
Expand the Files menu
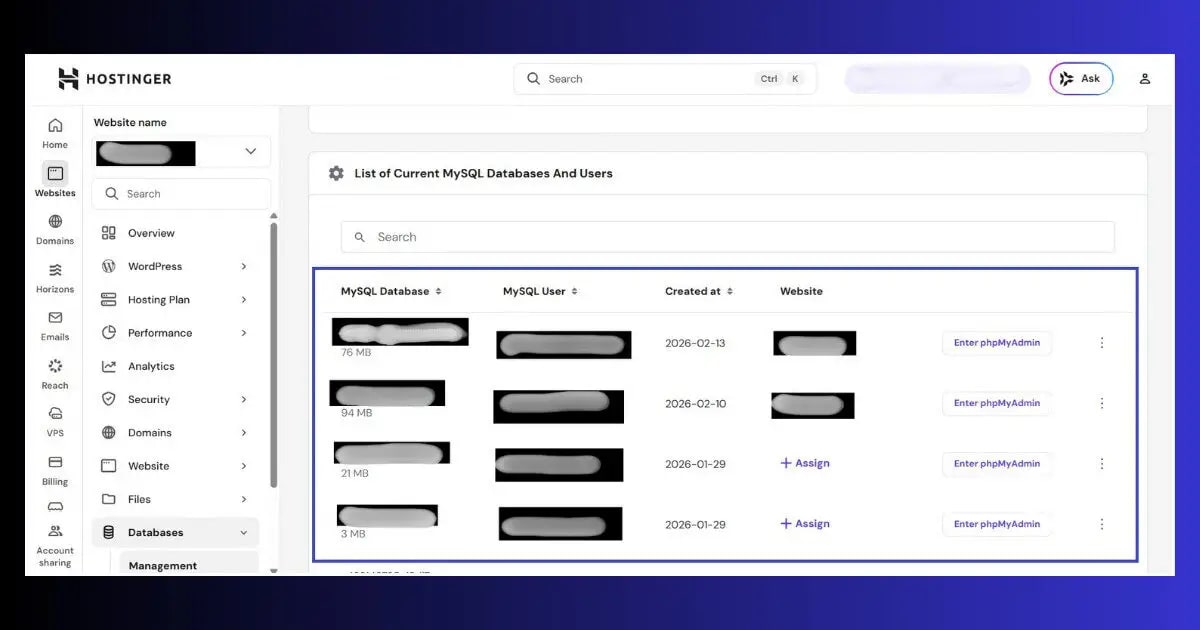[175, 499]
